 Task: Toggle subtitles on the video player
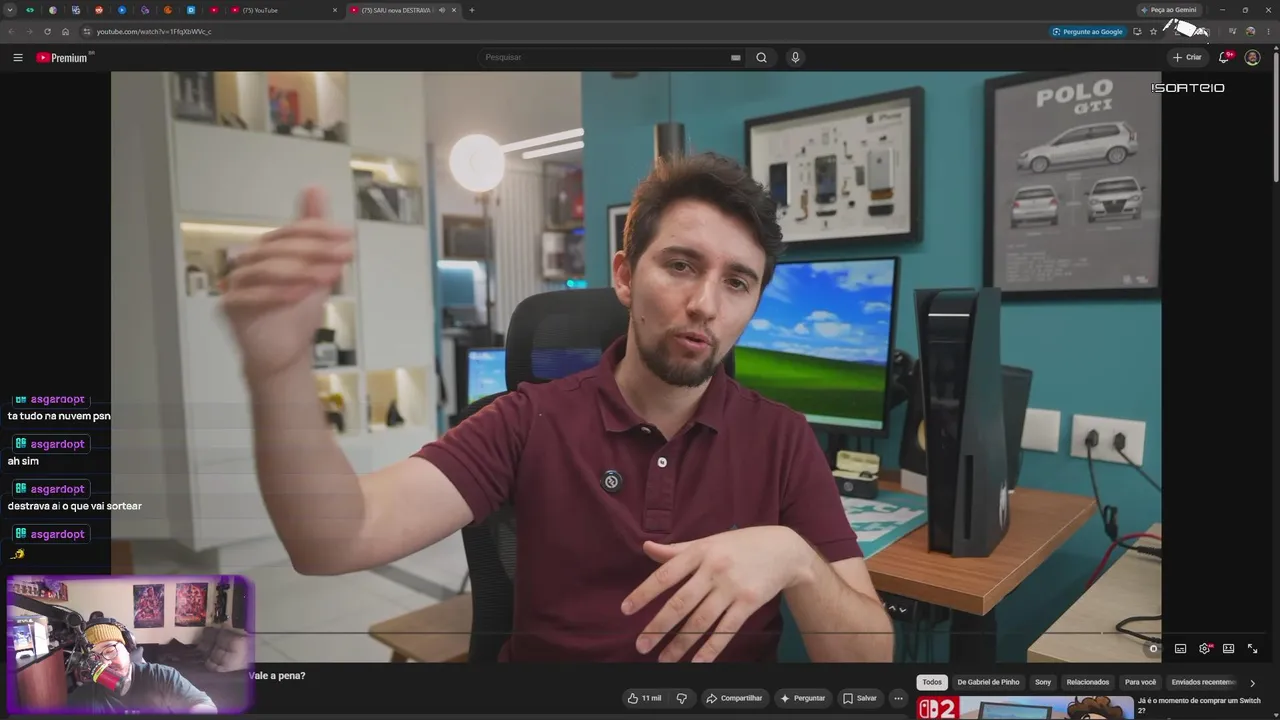click(x=1180, y=649)
